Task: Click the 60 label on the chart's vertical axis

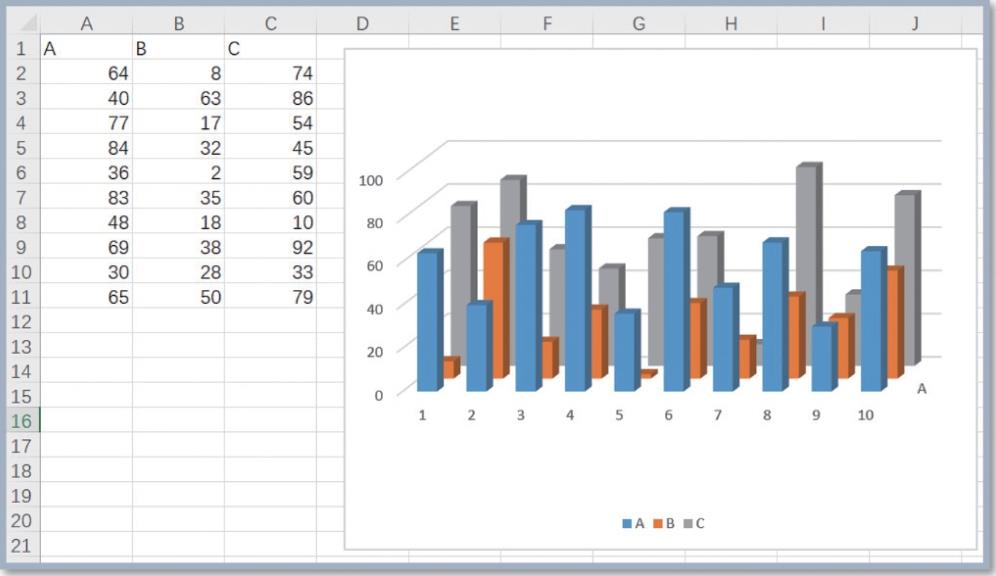Action: coord(375,265)
